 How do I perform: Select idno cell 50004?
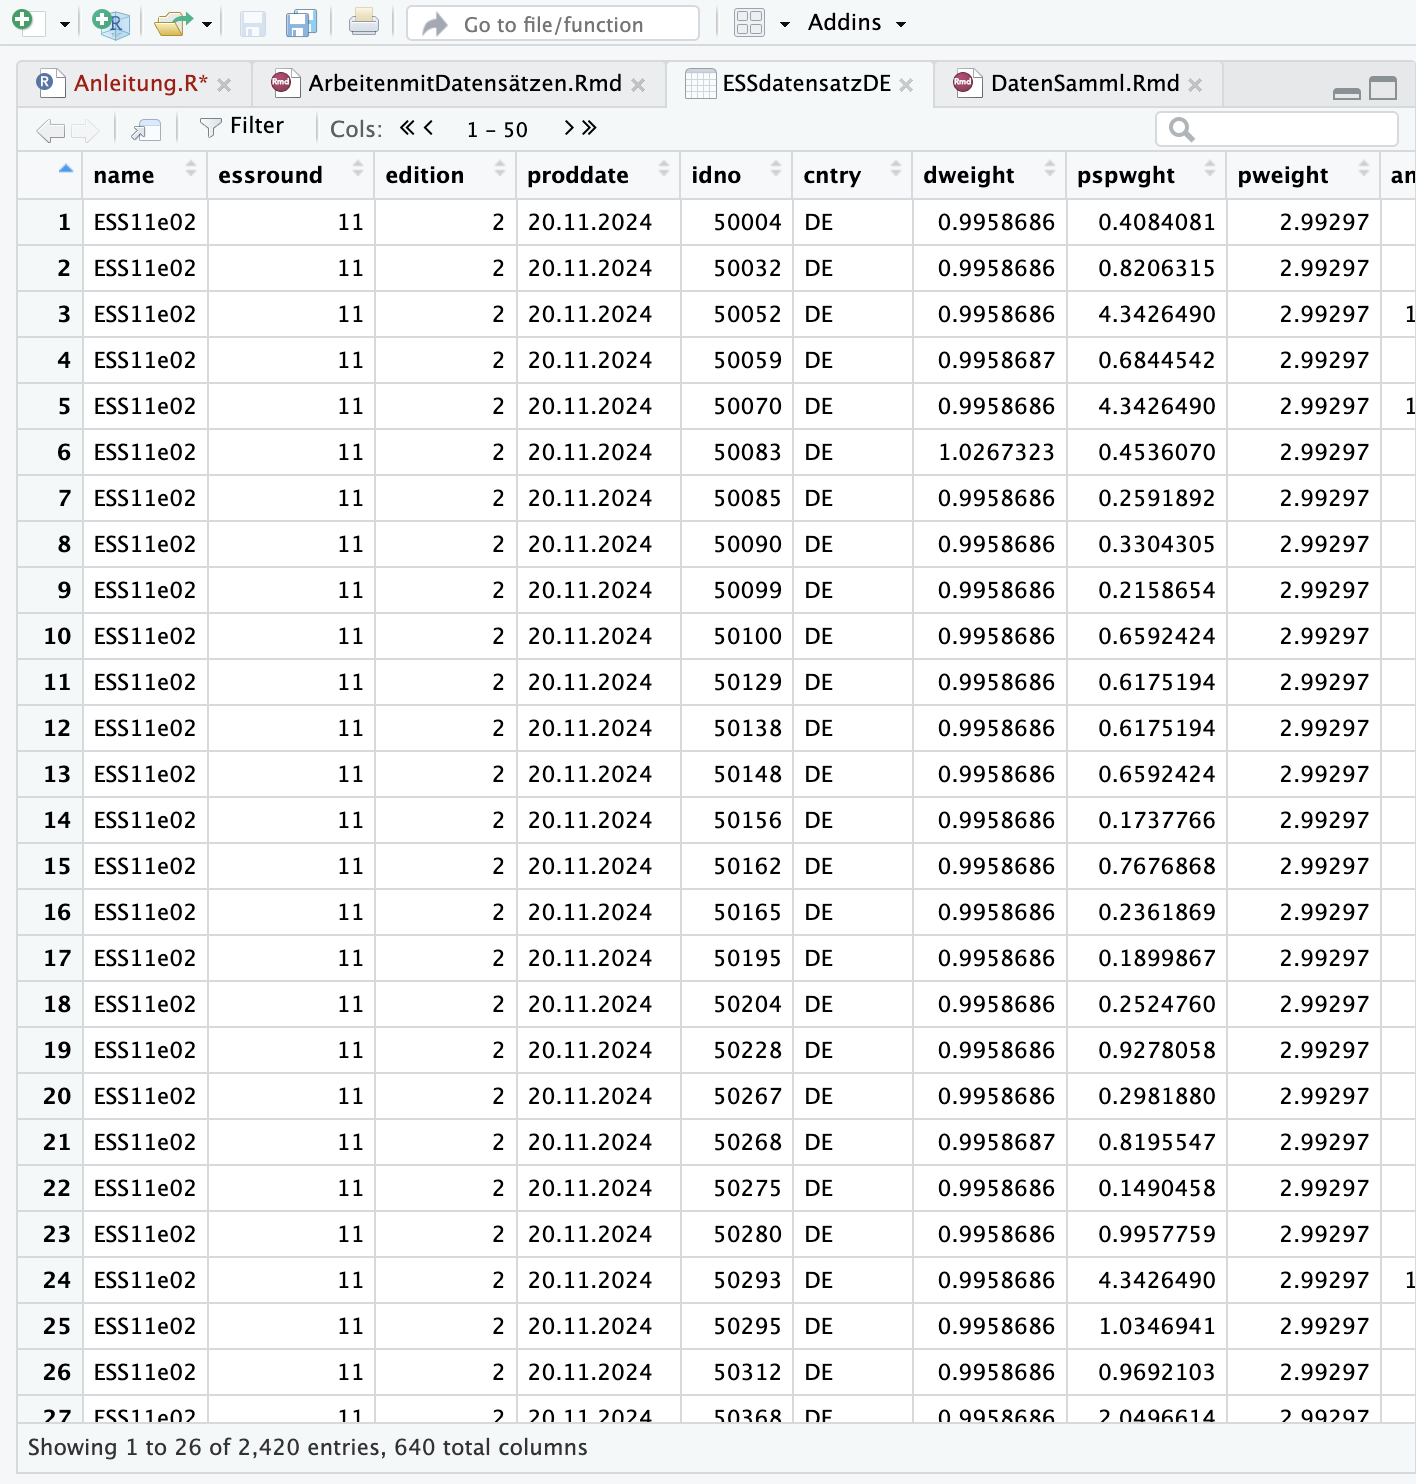[736, 222]
